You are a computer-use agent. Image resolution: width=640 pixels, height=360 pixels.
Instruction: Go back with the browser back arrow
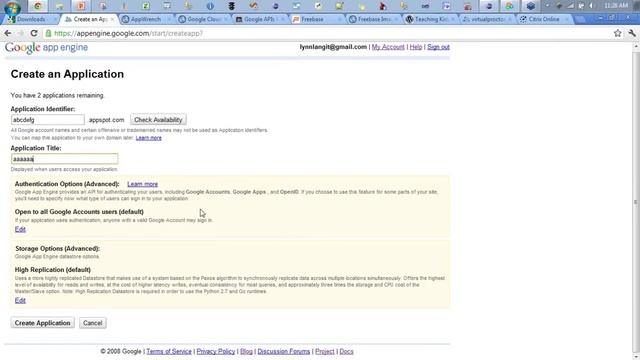point(8,33)
